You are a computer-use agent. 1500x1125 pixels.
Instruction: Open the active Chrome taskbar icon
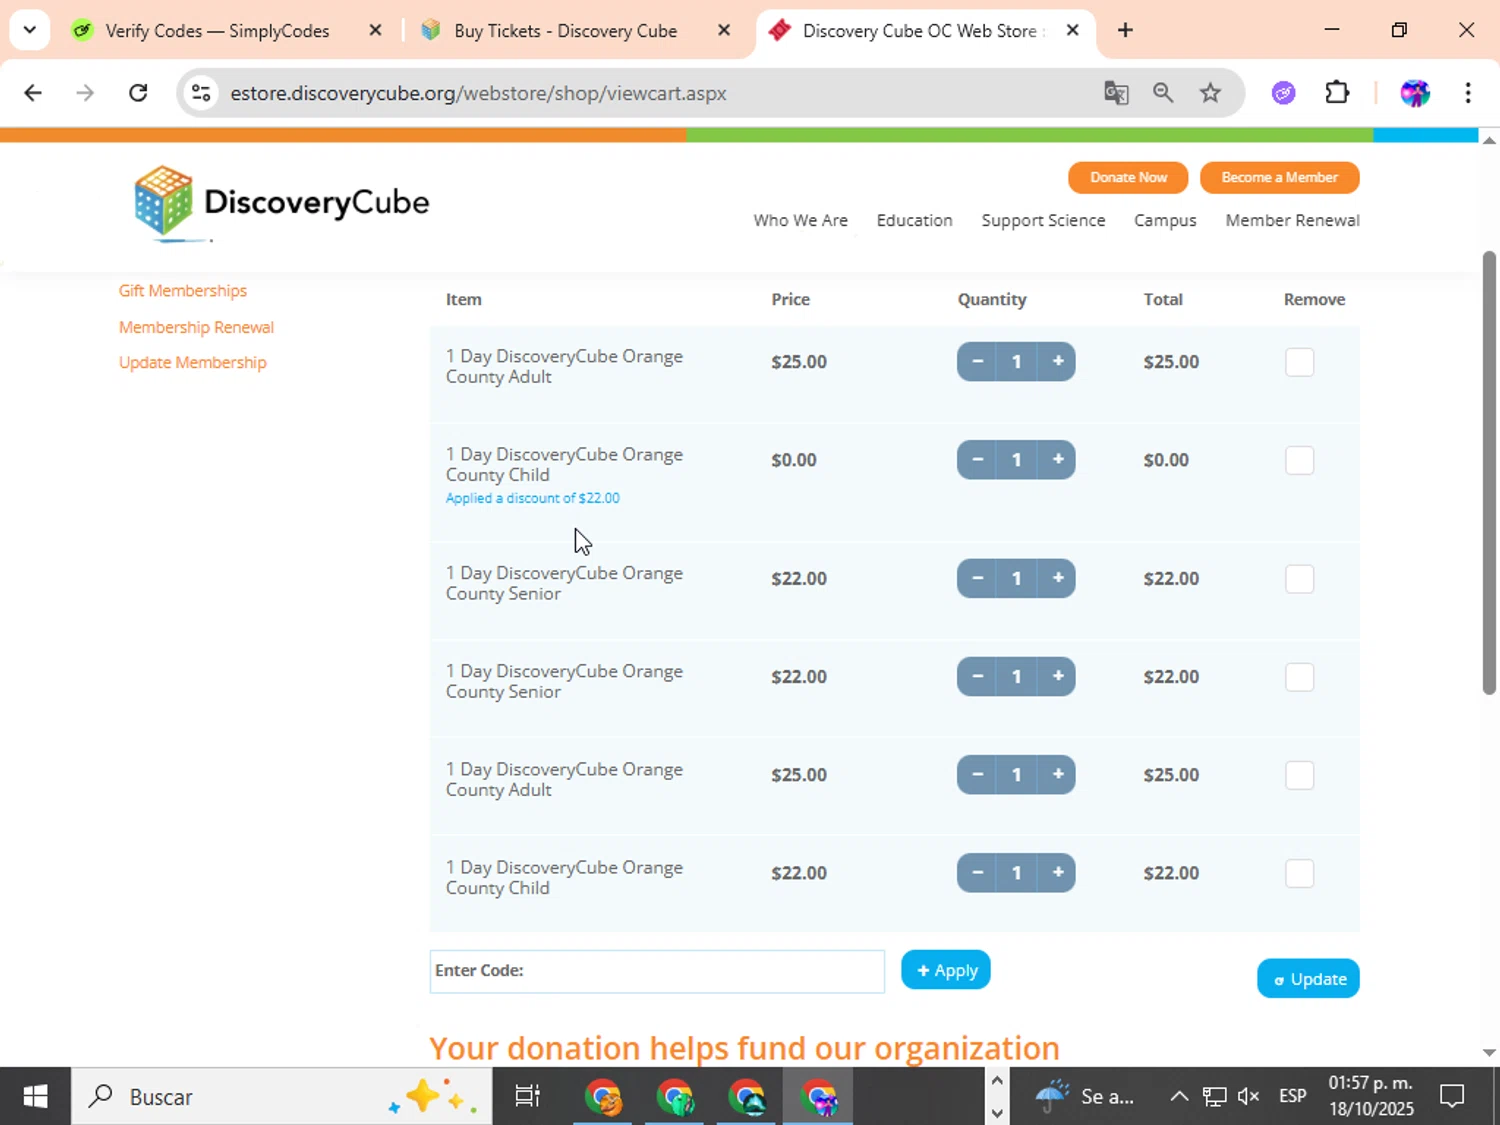pyautogui.click(x=818, y=1097)
